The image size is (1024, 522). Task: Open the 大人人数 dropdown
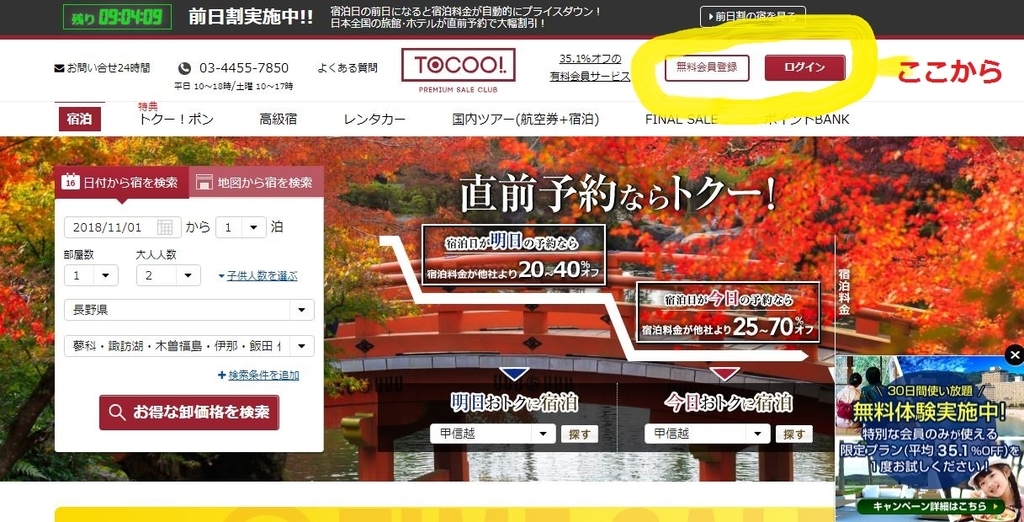click(x=168, y=275)
